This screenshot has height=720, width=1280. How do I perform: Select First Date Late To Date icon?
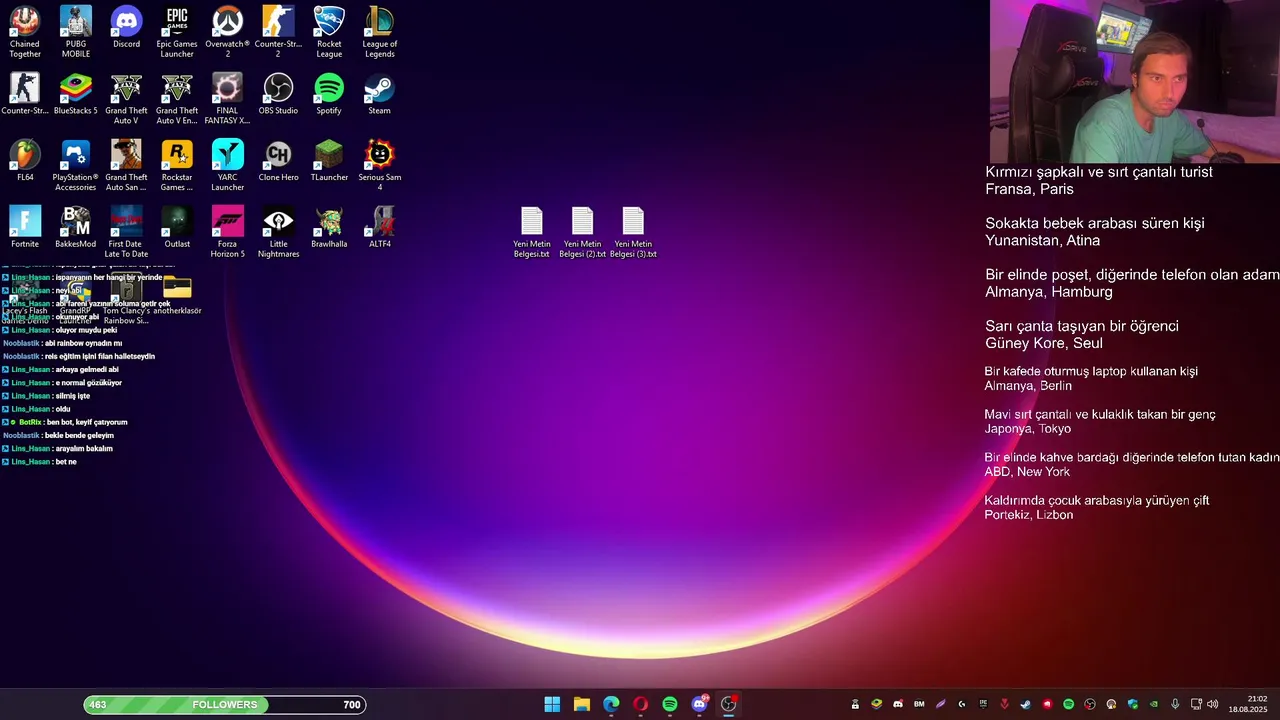click(126, 232)
